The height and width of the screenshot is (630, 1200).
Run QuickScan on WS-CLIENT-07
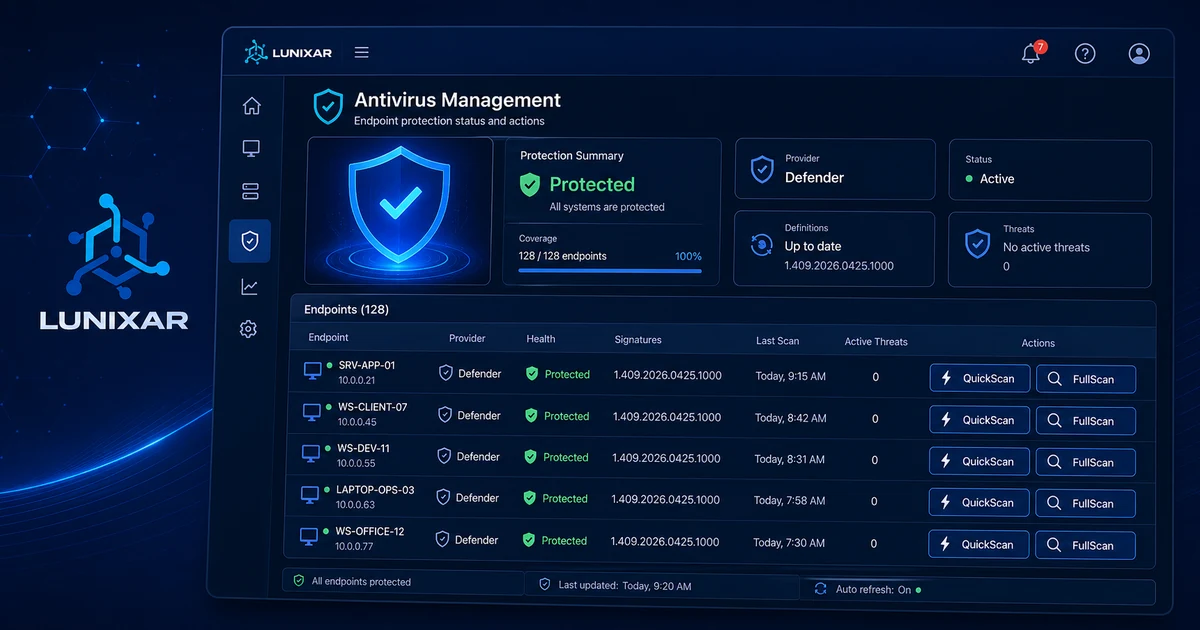coord(980,420)
